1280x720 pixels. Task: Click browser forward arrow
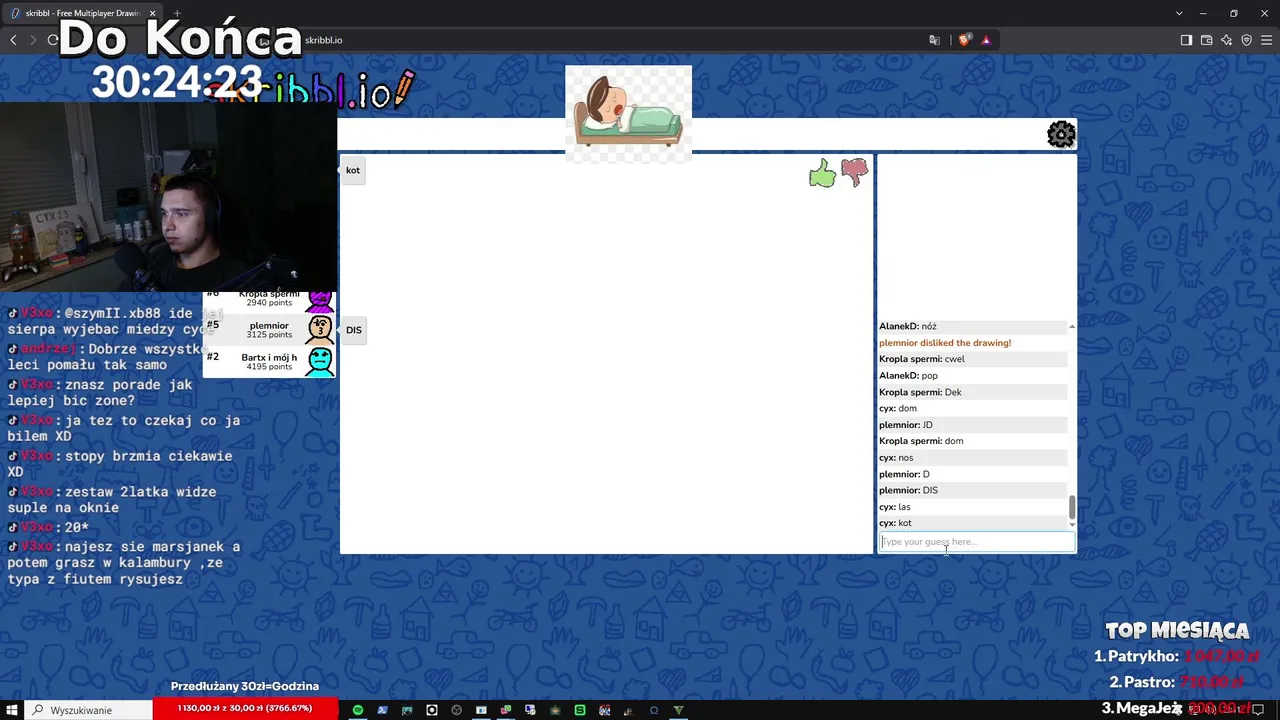33,40
